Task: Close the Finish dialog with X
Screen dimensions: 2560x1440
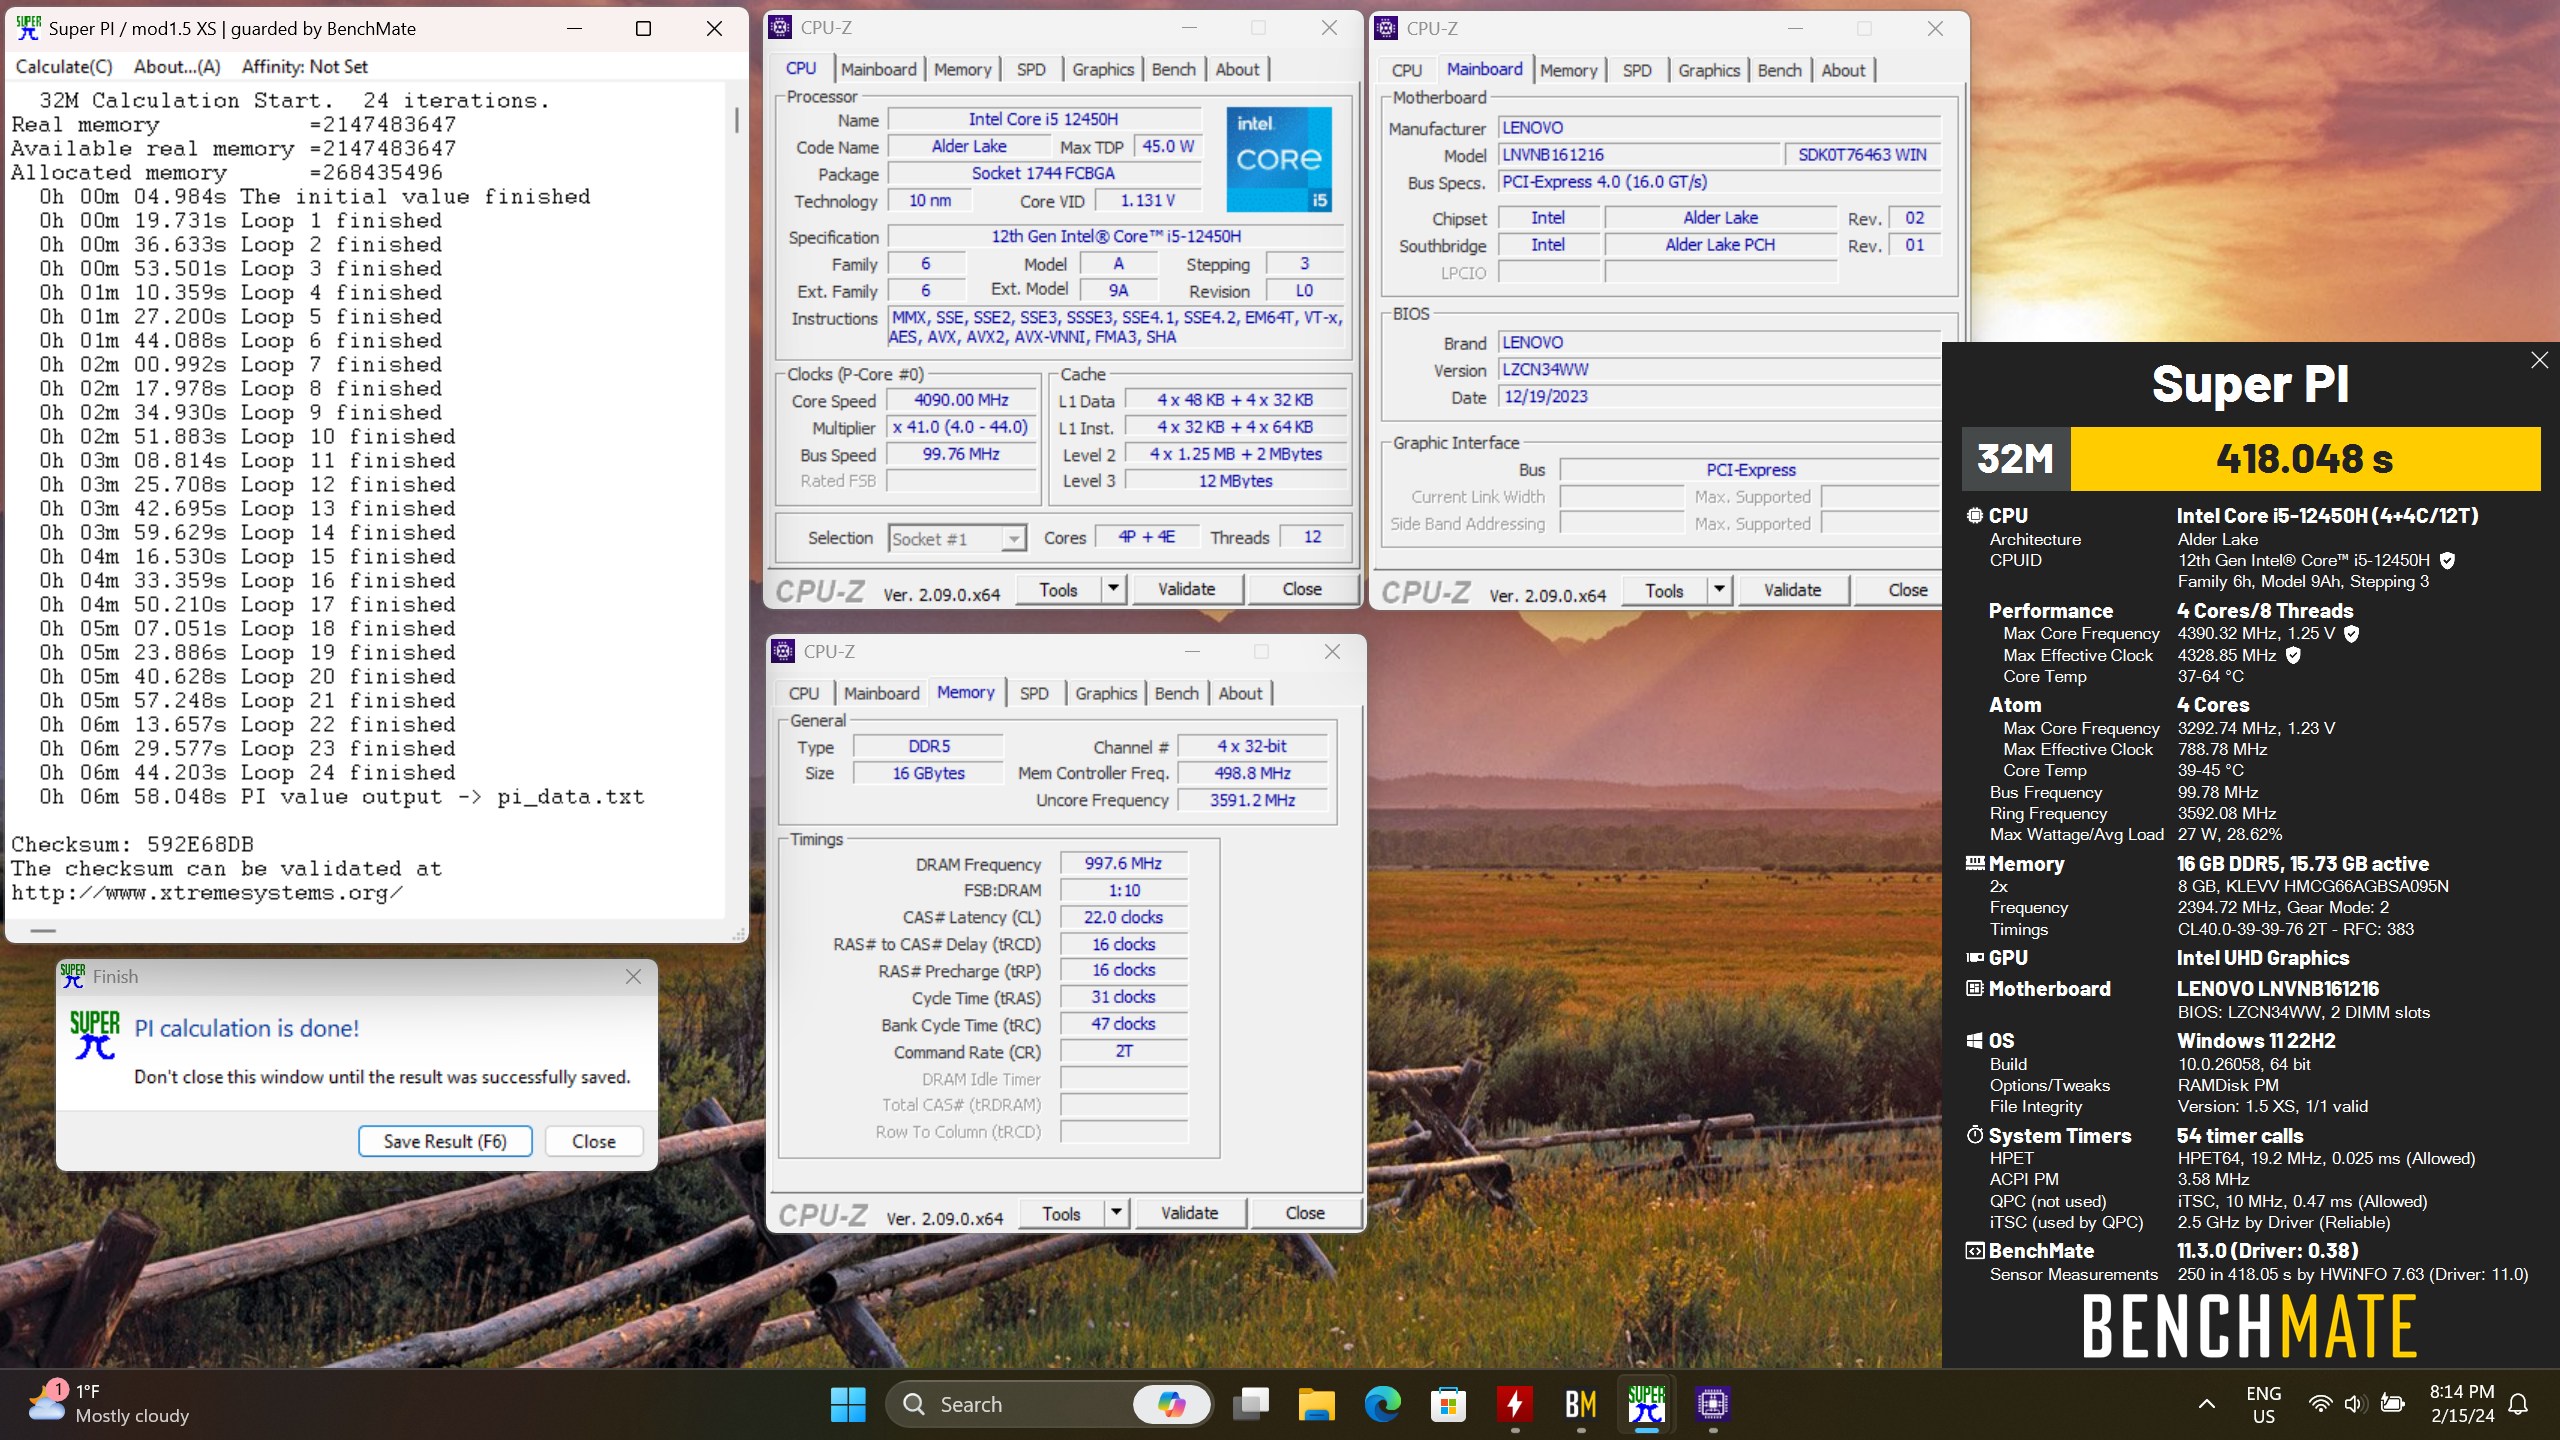Action: tap(633, 976)
